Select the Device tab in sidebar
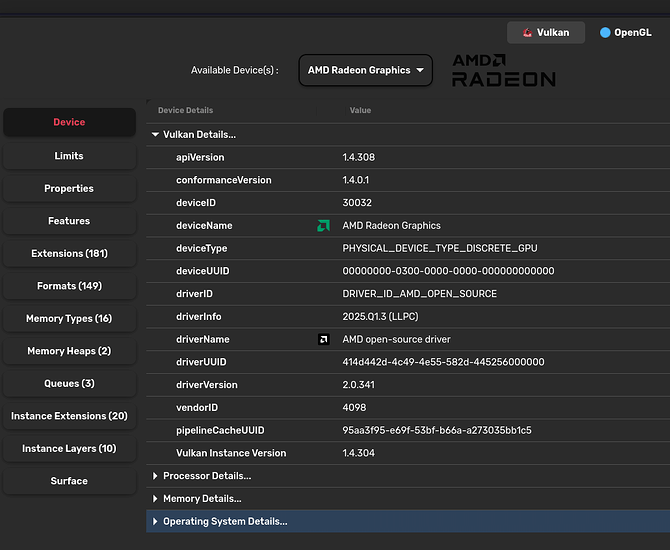 69,122
